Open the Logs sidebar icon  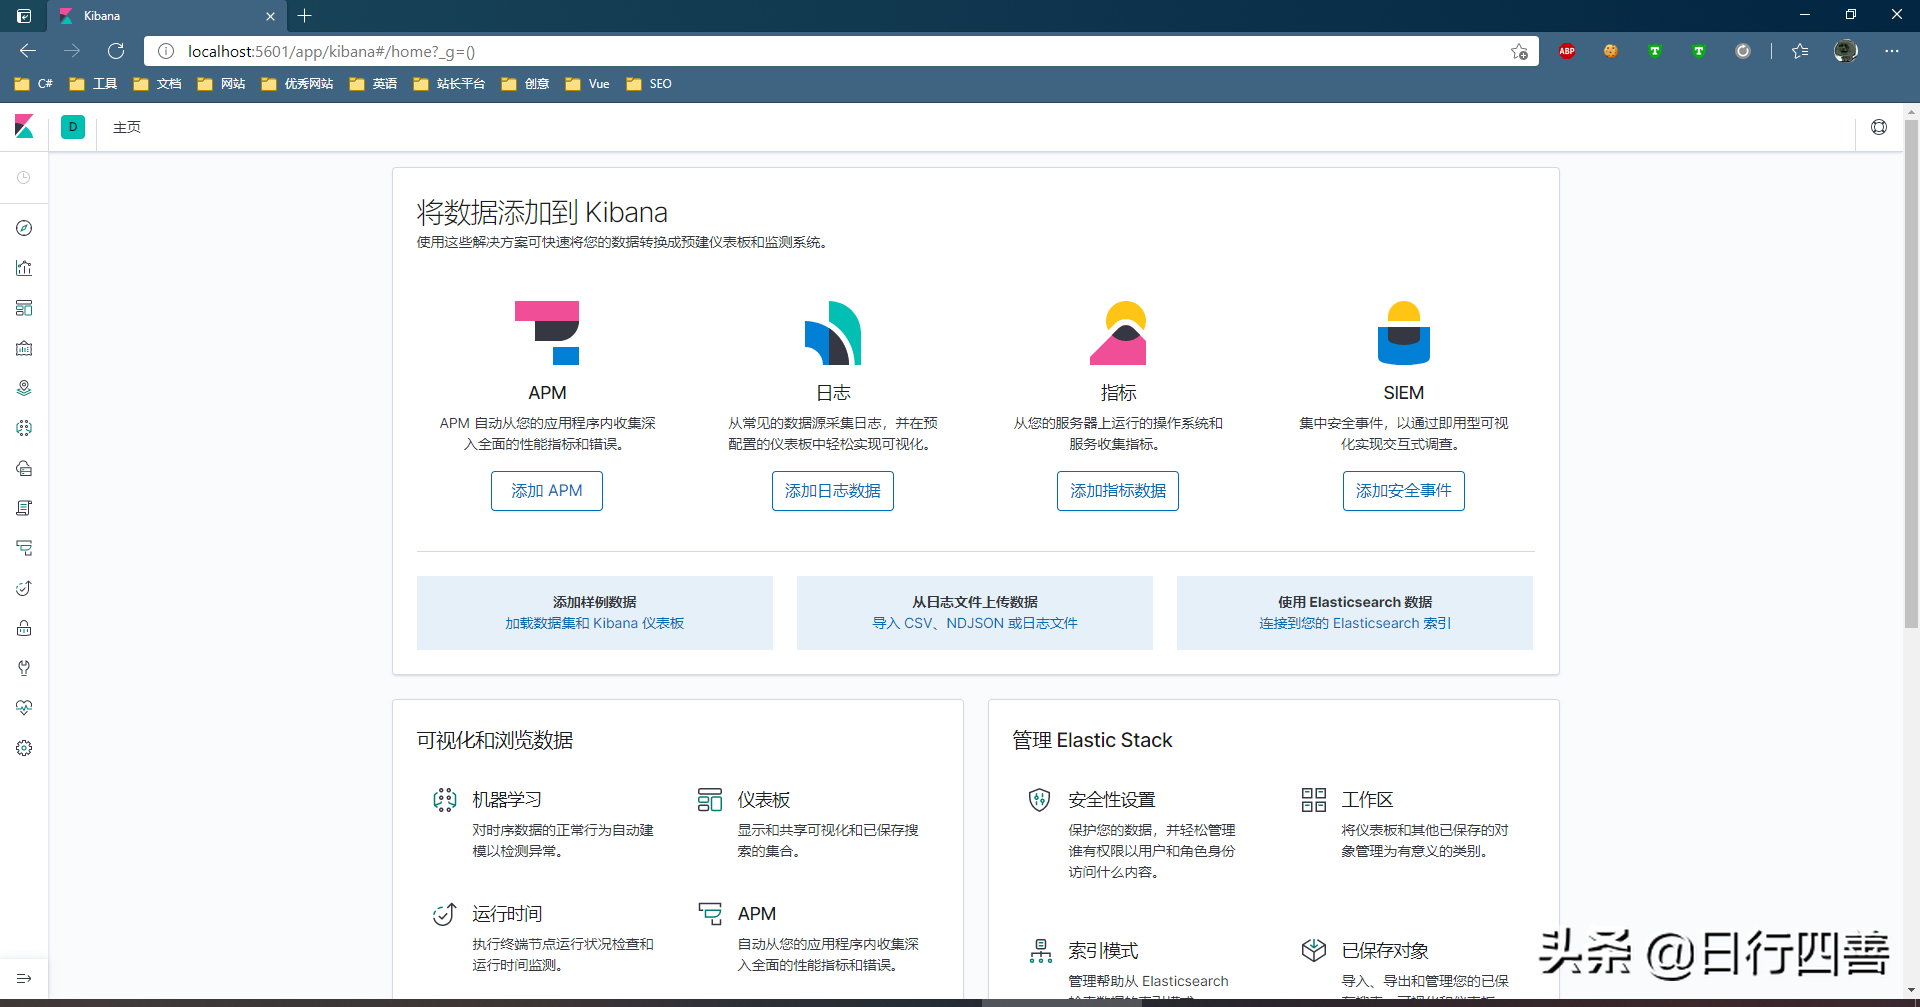[x=24, y=508]
